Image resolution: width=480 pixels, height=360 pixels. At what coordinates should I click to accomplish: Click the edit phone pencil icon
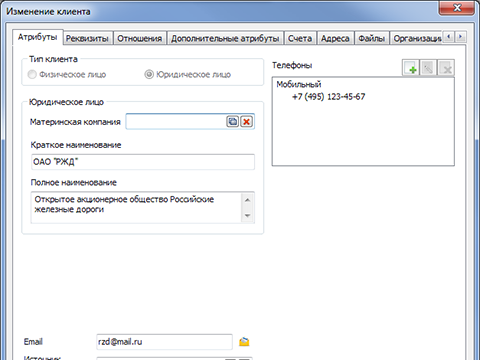click(x=428, y=68)
